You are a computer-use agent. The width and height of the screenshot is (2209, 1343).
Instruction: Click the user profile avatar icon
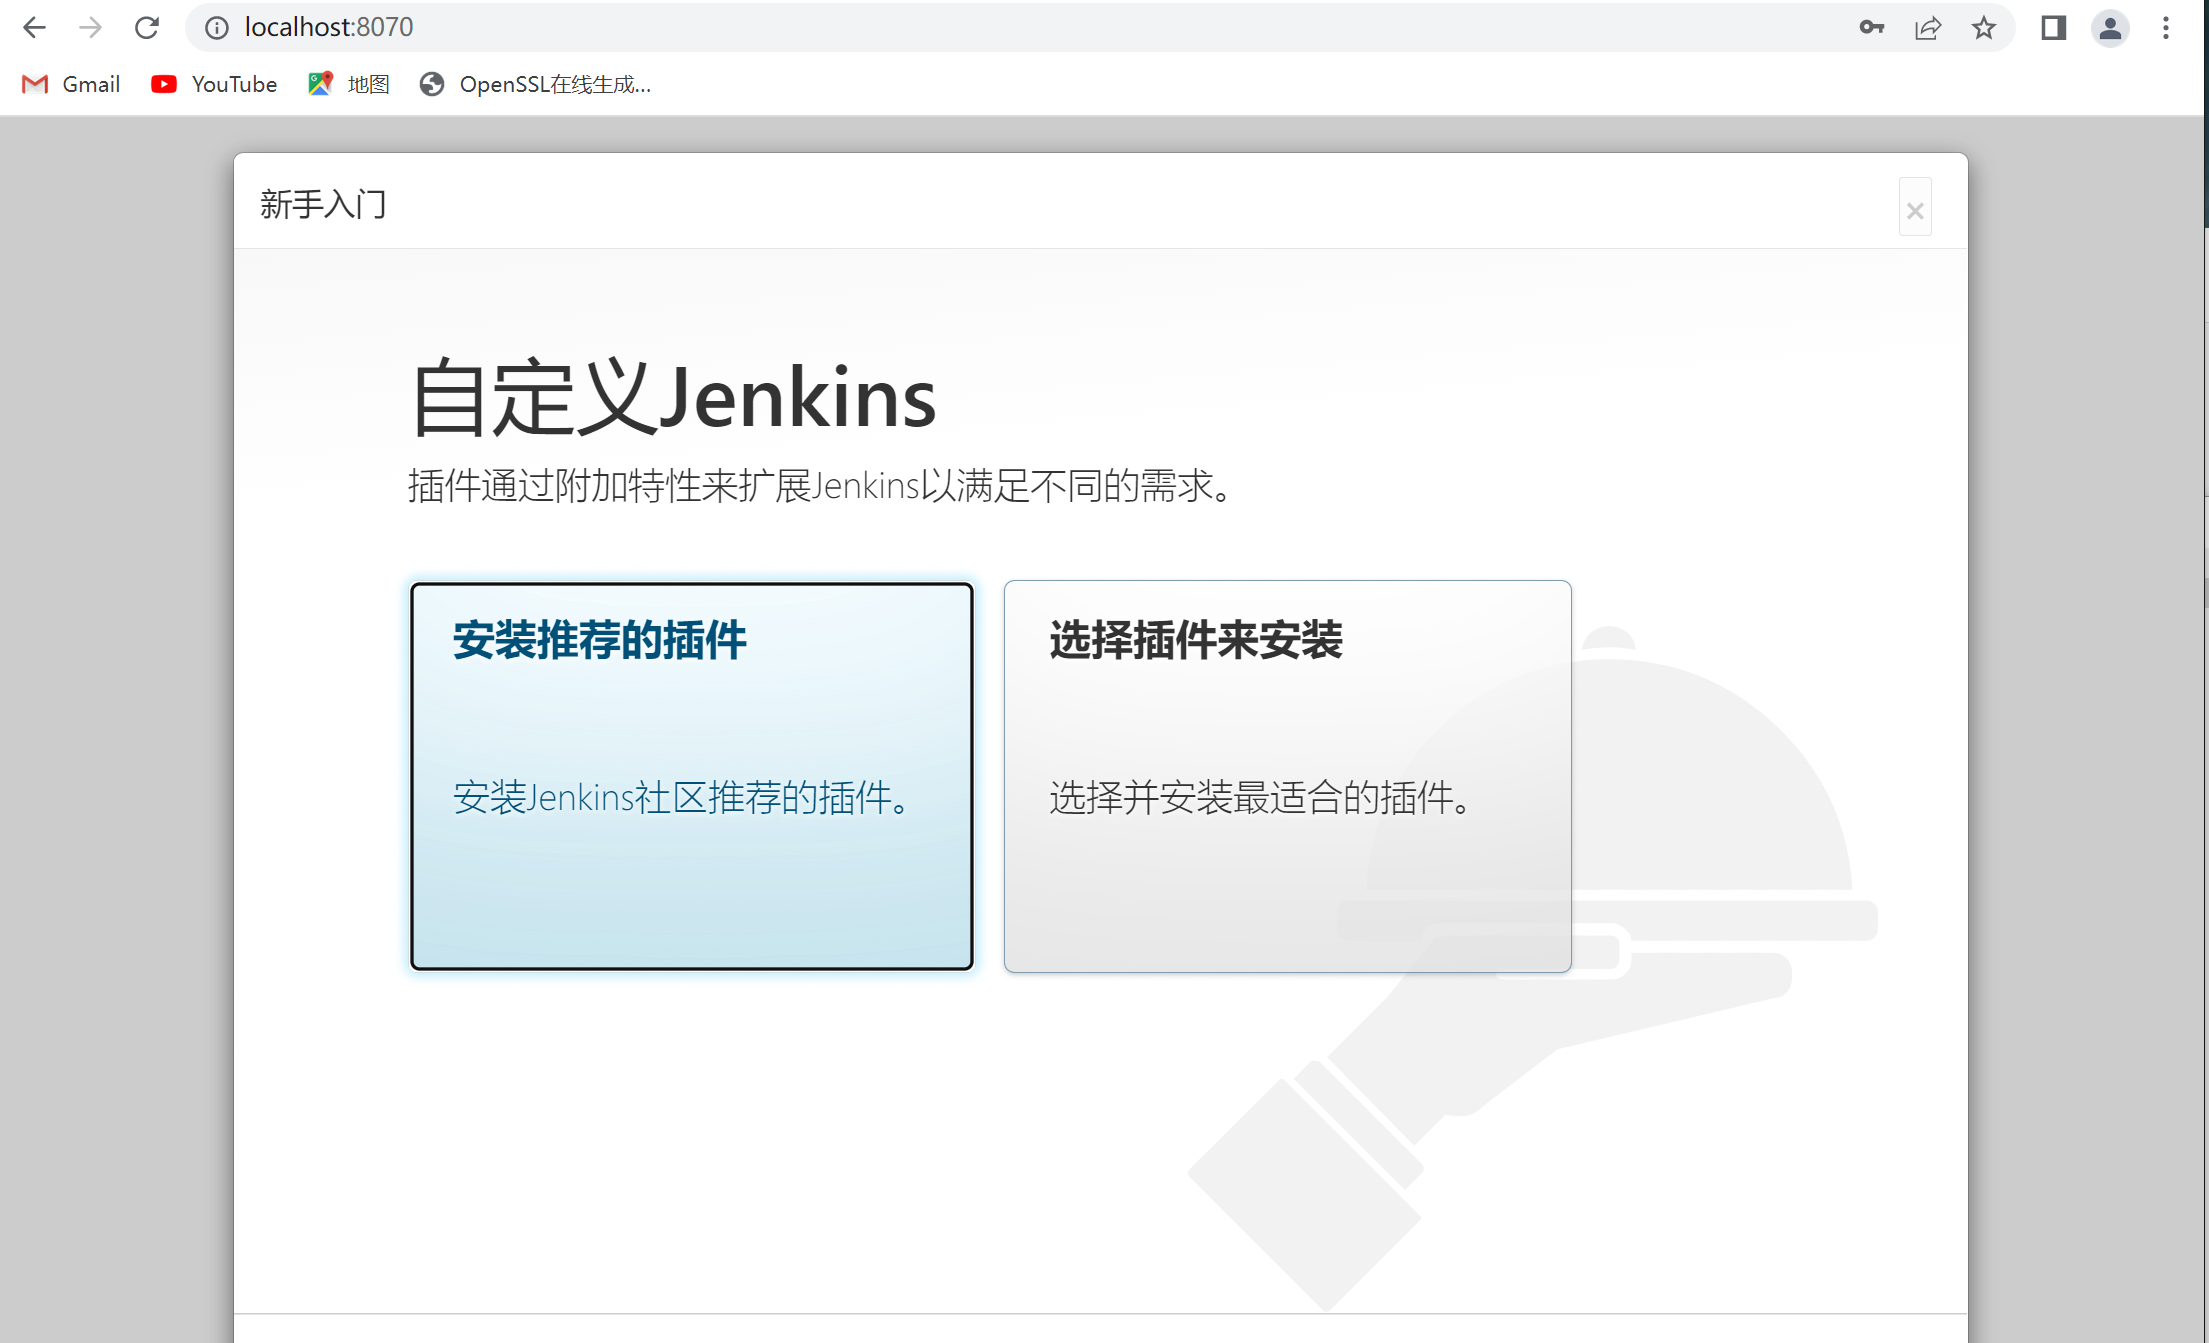pos(2110,27)
